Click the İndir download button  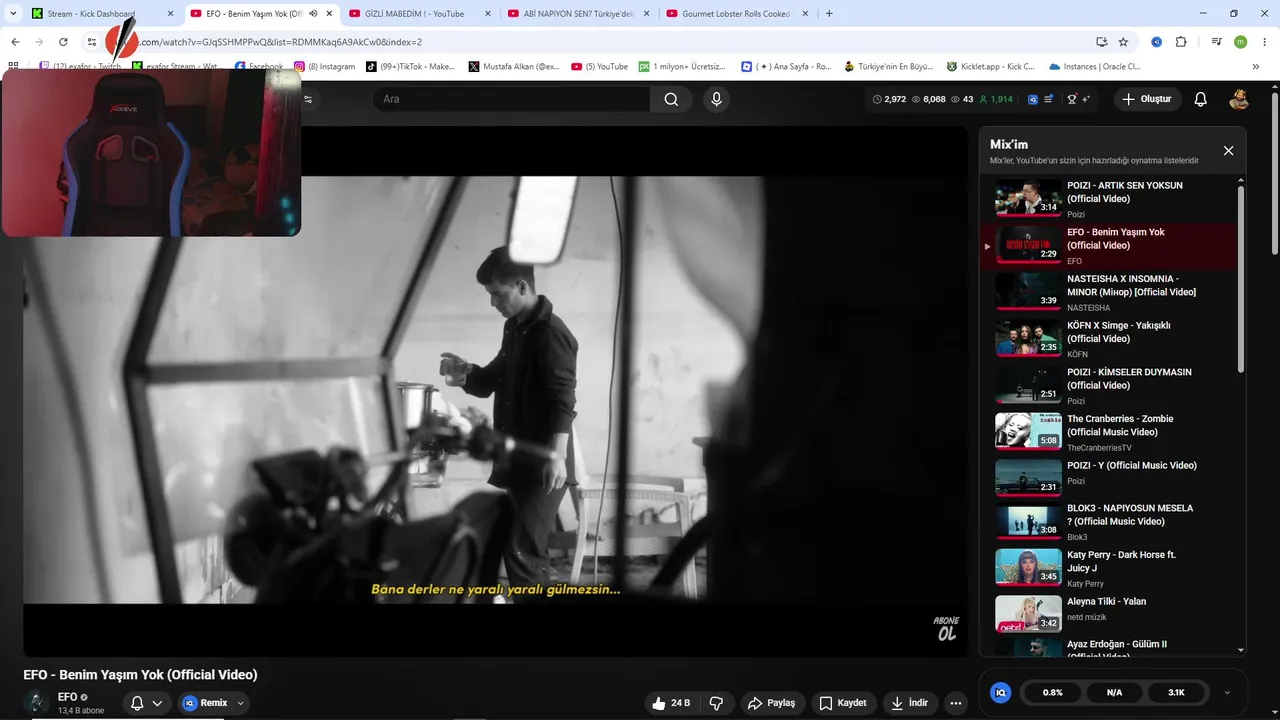tap(910, 703)
